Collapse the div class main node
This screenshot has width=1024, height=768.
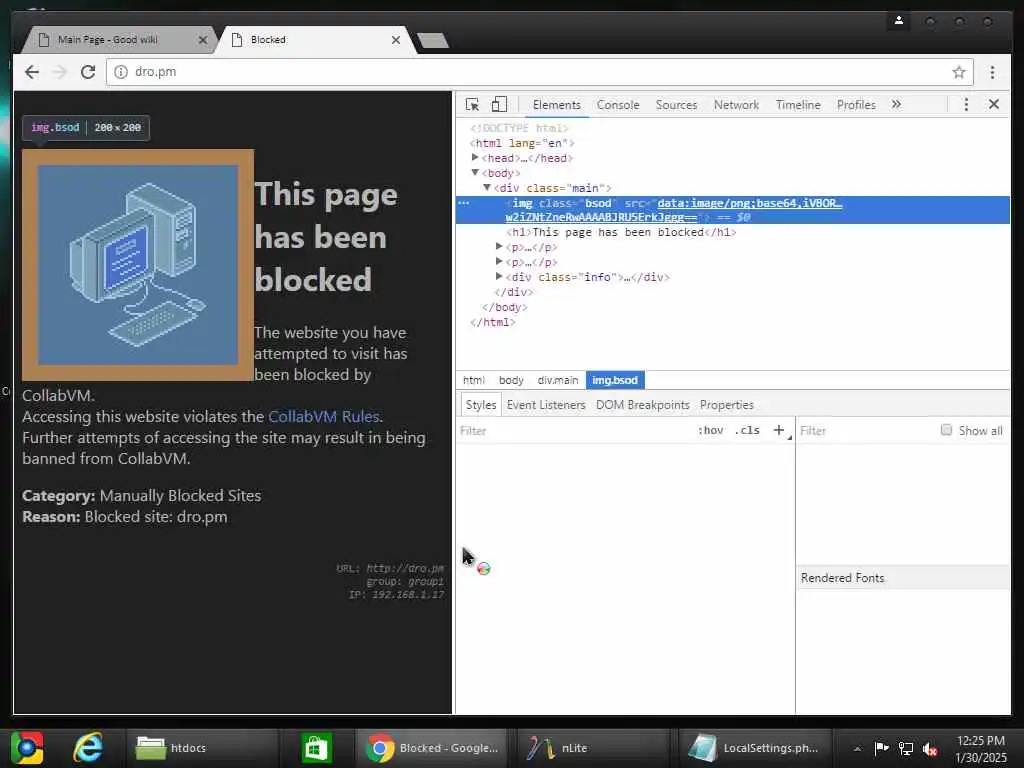(x=487, y=187)
